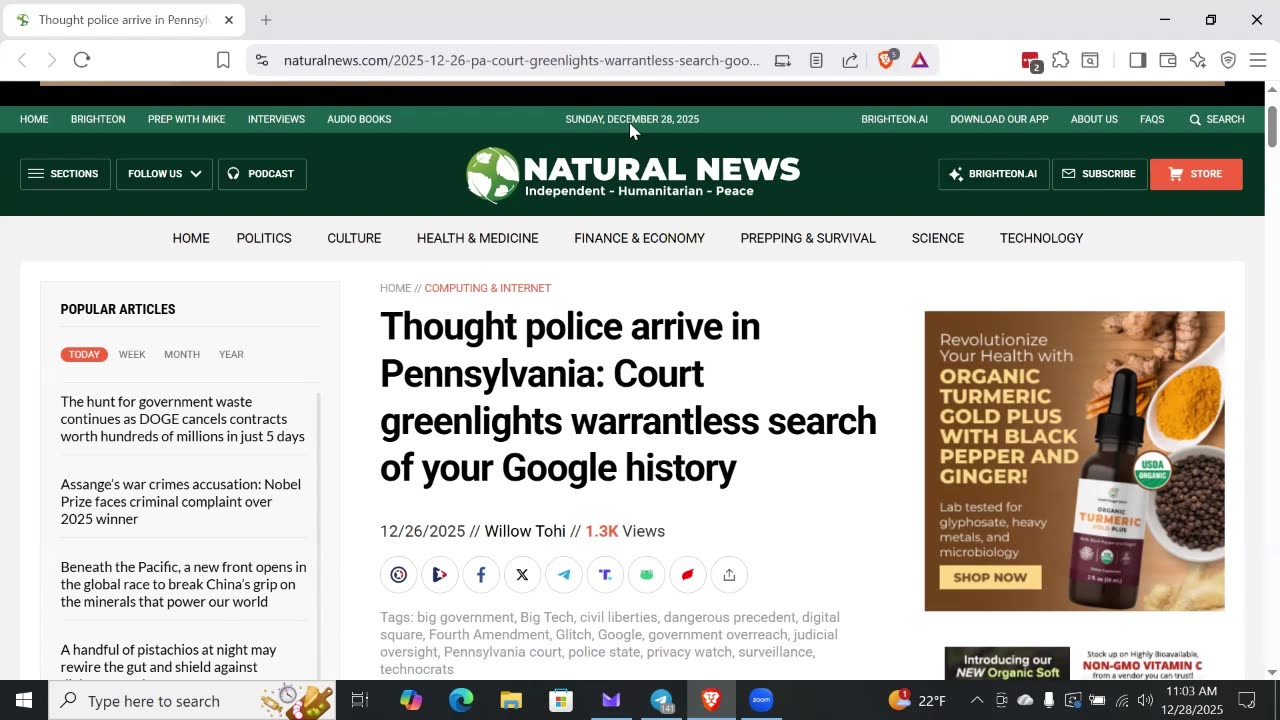Open Microsoft Edge from taskbar
Viewport: 1280px width, 720px height.
[x=461, y=700]
